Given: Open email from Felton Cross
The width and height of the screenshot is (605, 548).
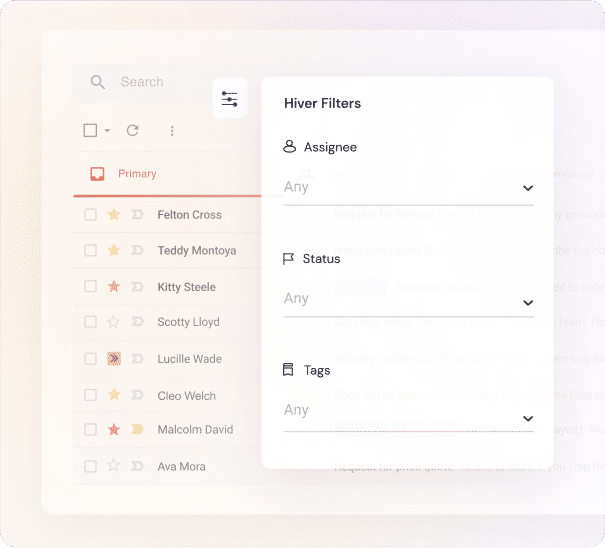Looking at the screenshot, I should point(189,215).
